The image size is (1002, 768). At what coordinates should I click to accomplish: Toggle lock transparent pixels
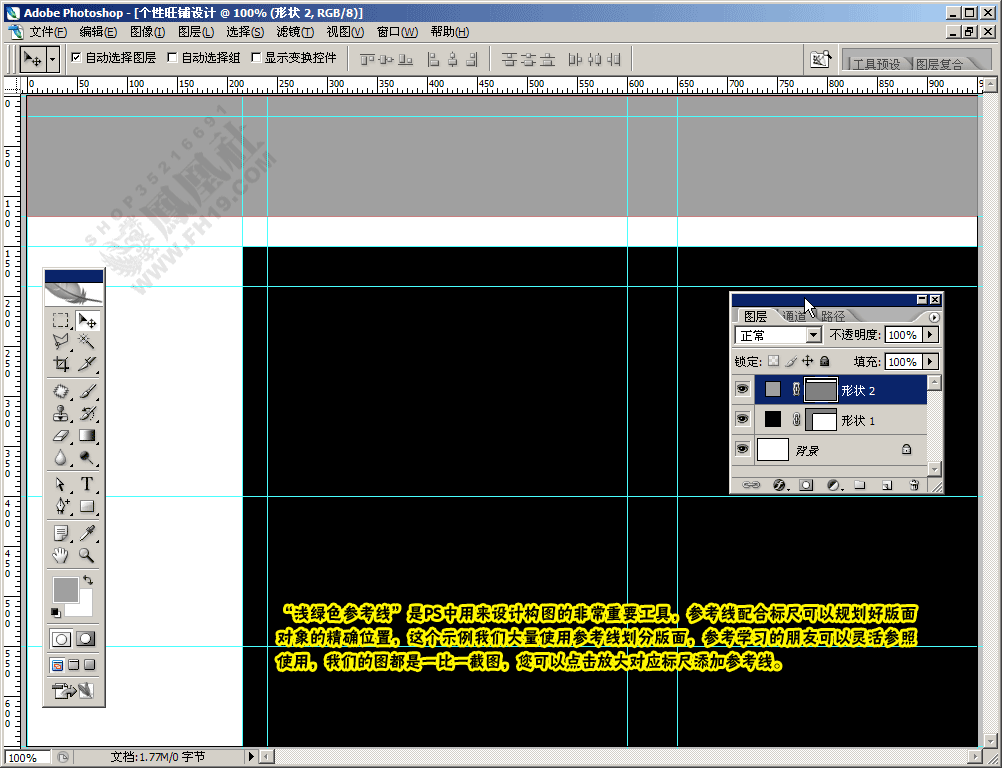[773, 362]
